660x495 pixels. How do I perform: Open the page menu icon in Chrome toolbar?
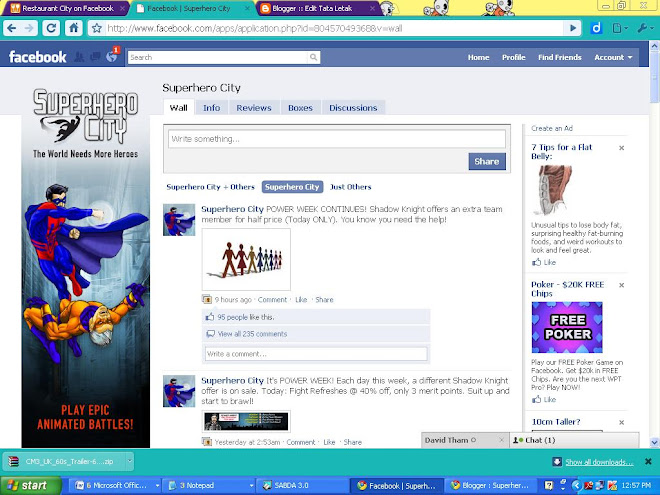click(620, 28)
